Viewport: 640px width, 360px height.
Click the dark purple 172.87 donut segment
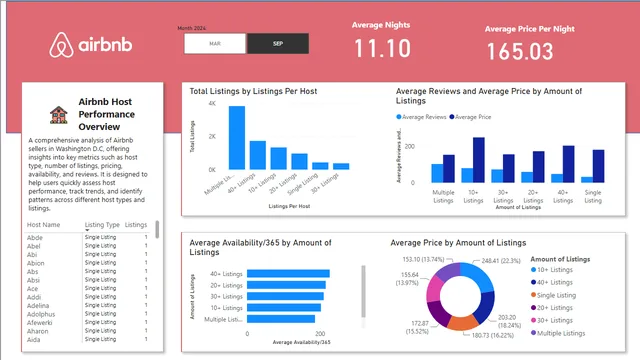[438, 314]
